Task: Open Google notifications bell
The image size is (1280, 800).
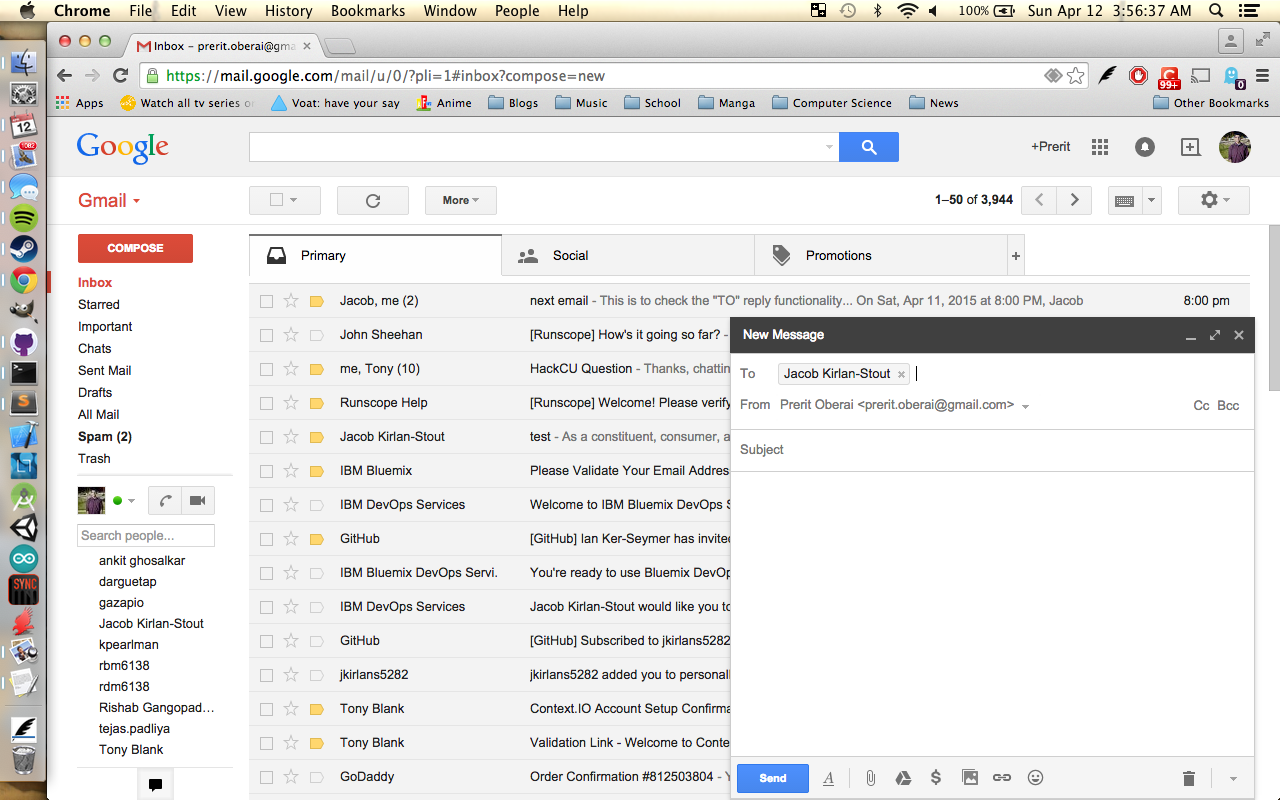Action: pyautogui.click(x=1145, y=147)
